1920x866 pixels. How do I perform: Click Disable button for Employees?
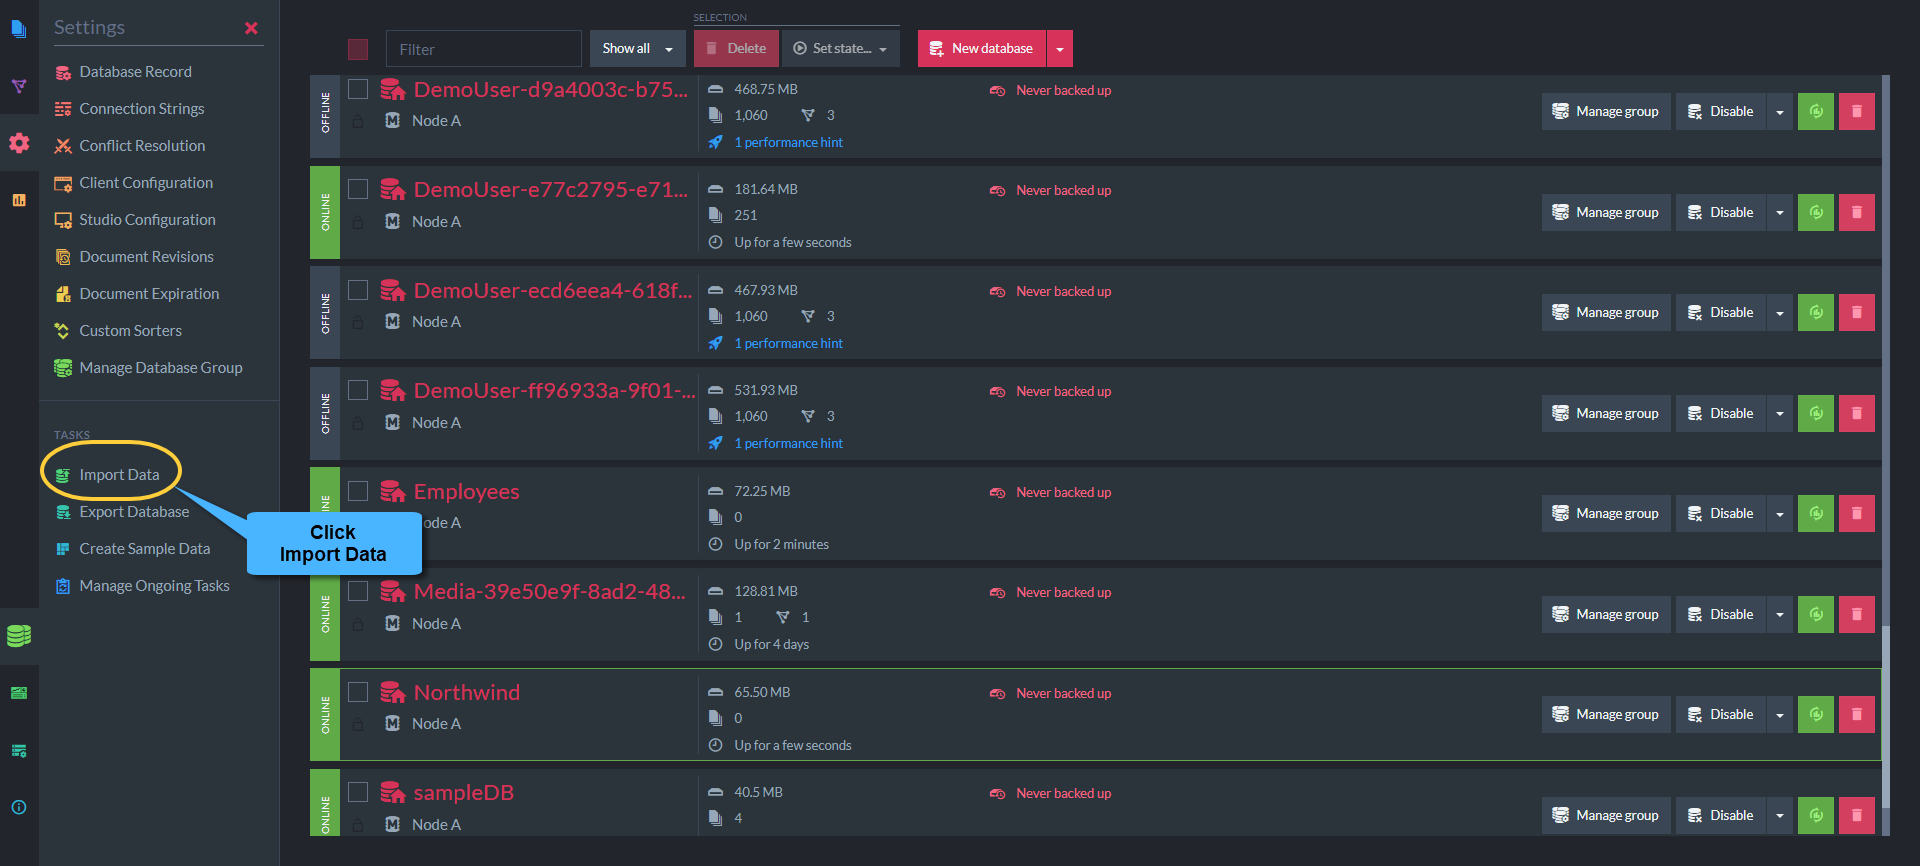click(x=1721, y=513)
